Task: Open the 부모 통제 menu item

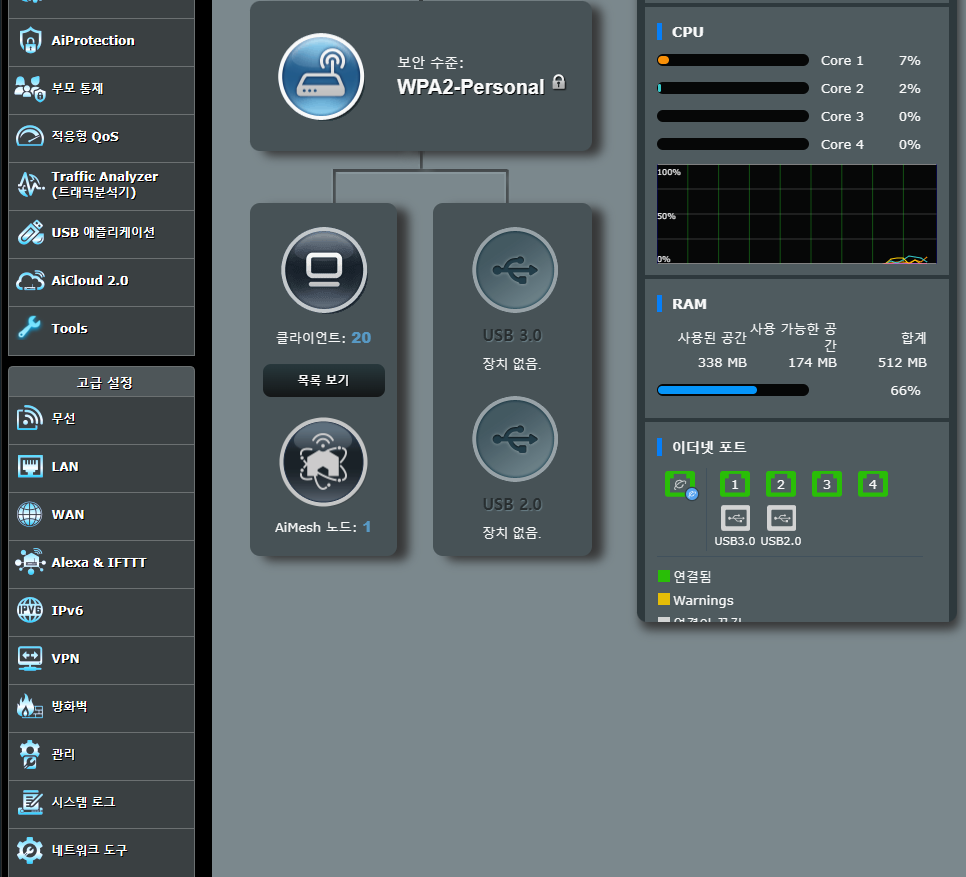Action: tap(102, 90)
